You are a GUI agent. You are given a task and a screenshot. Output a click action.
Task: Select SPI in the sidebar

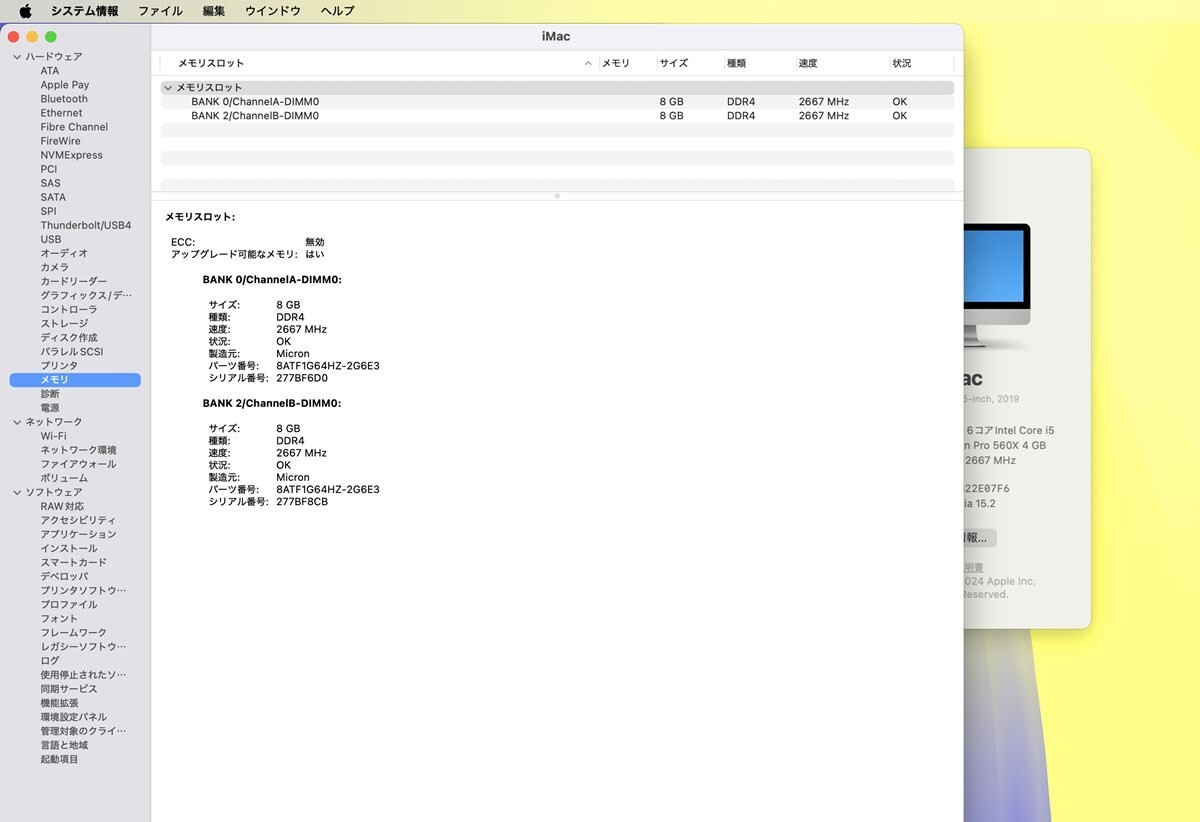[49, 211]
